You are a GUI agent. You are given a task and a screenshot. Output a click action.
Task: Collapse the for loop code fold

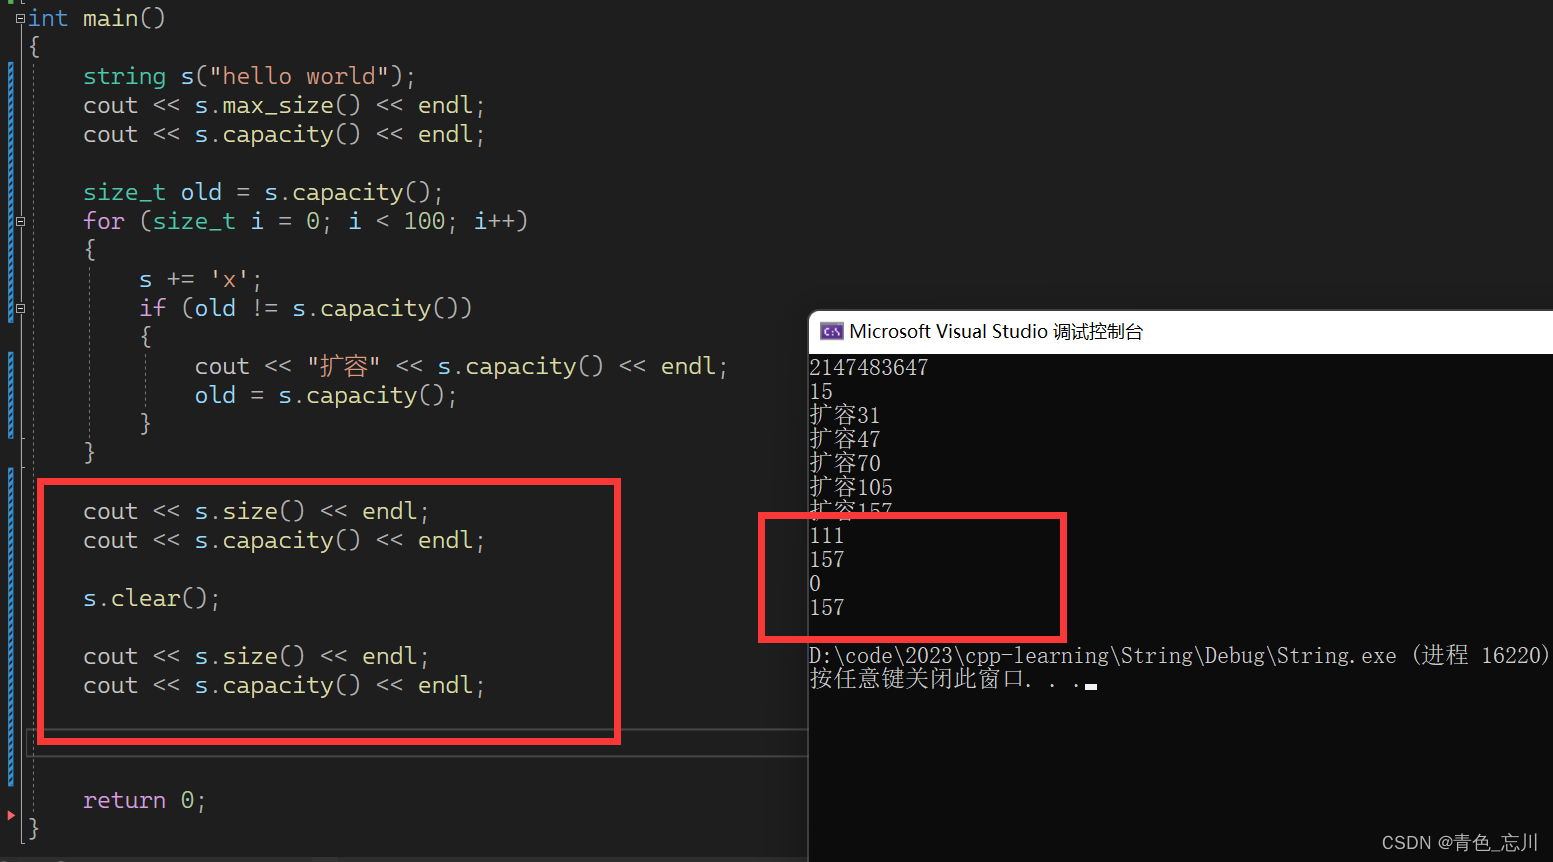20,221
